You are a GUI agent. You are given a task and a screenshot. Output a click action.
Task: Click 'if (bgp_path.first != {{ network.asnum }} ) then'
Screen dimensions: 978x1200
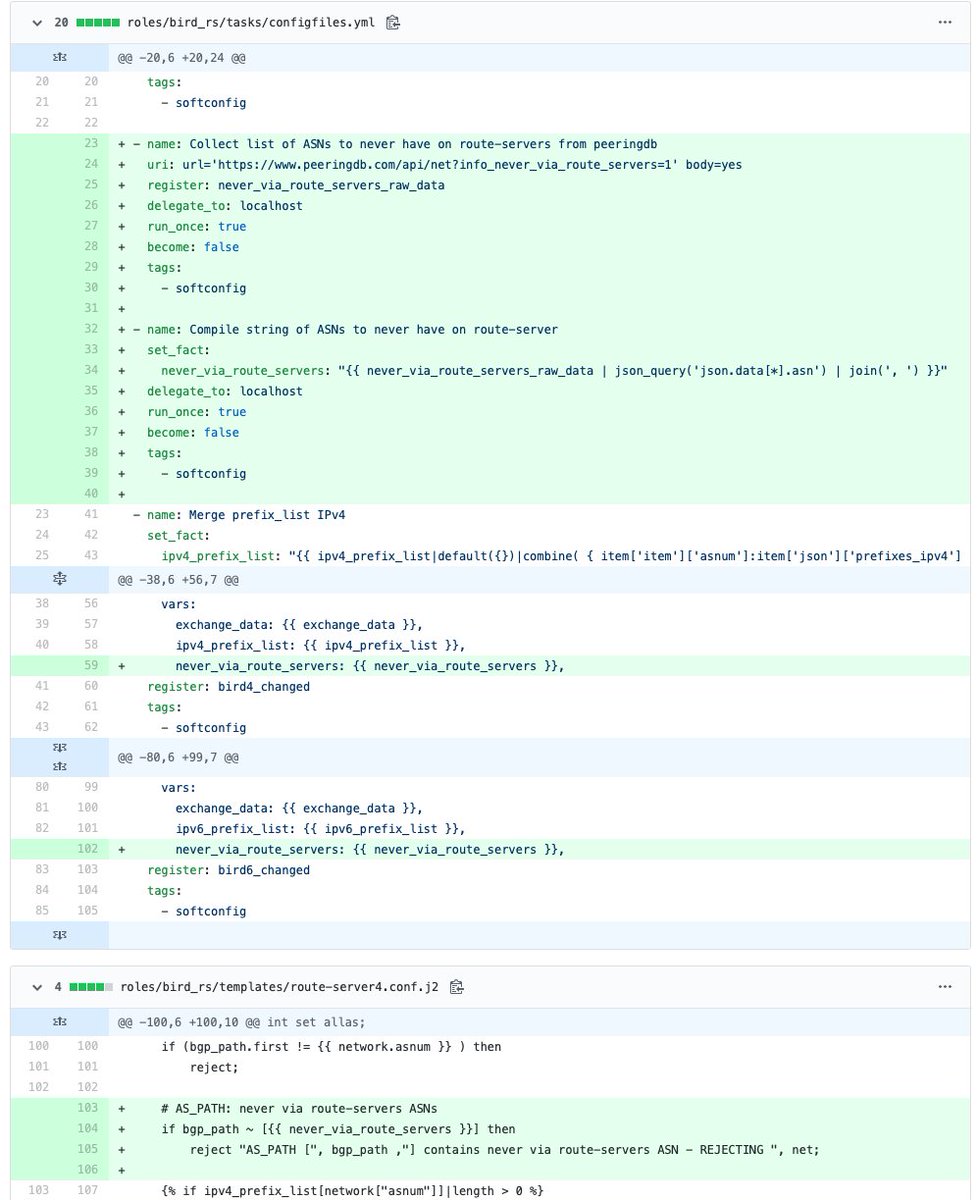(x=331, y=1046)
